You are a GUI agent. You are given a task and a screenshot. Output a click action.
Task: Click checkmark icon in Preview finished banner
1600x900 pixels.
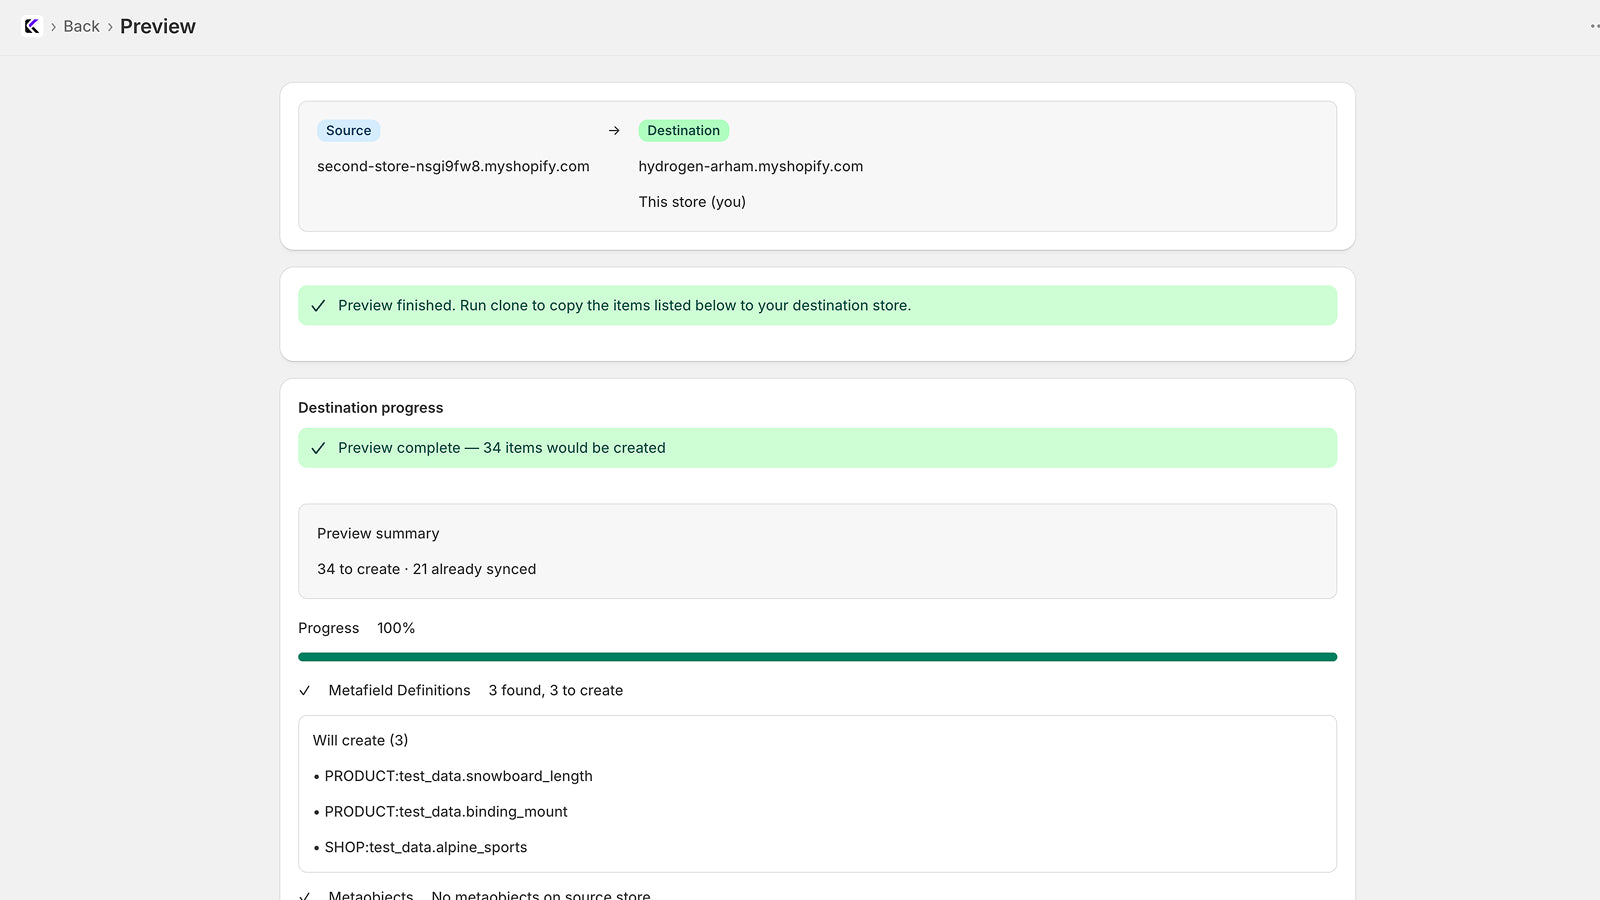[x=318, y=306]
